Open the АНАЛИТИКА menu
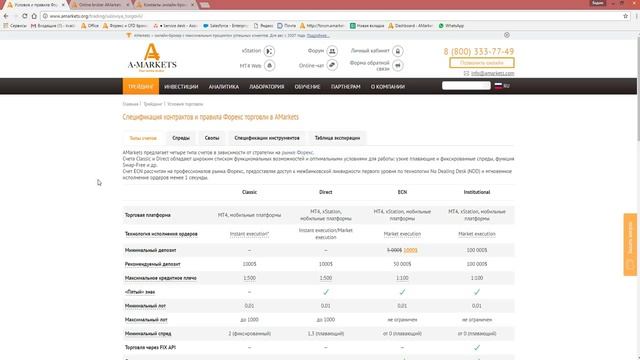640x360 pixels. 224,87
